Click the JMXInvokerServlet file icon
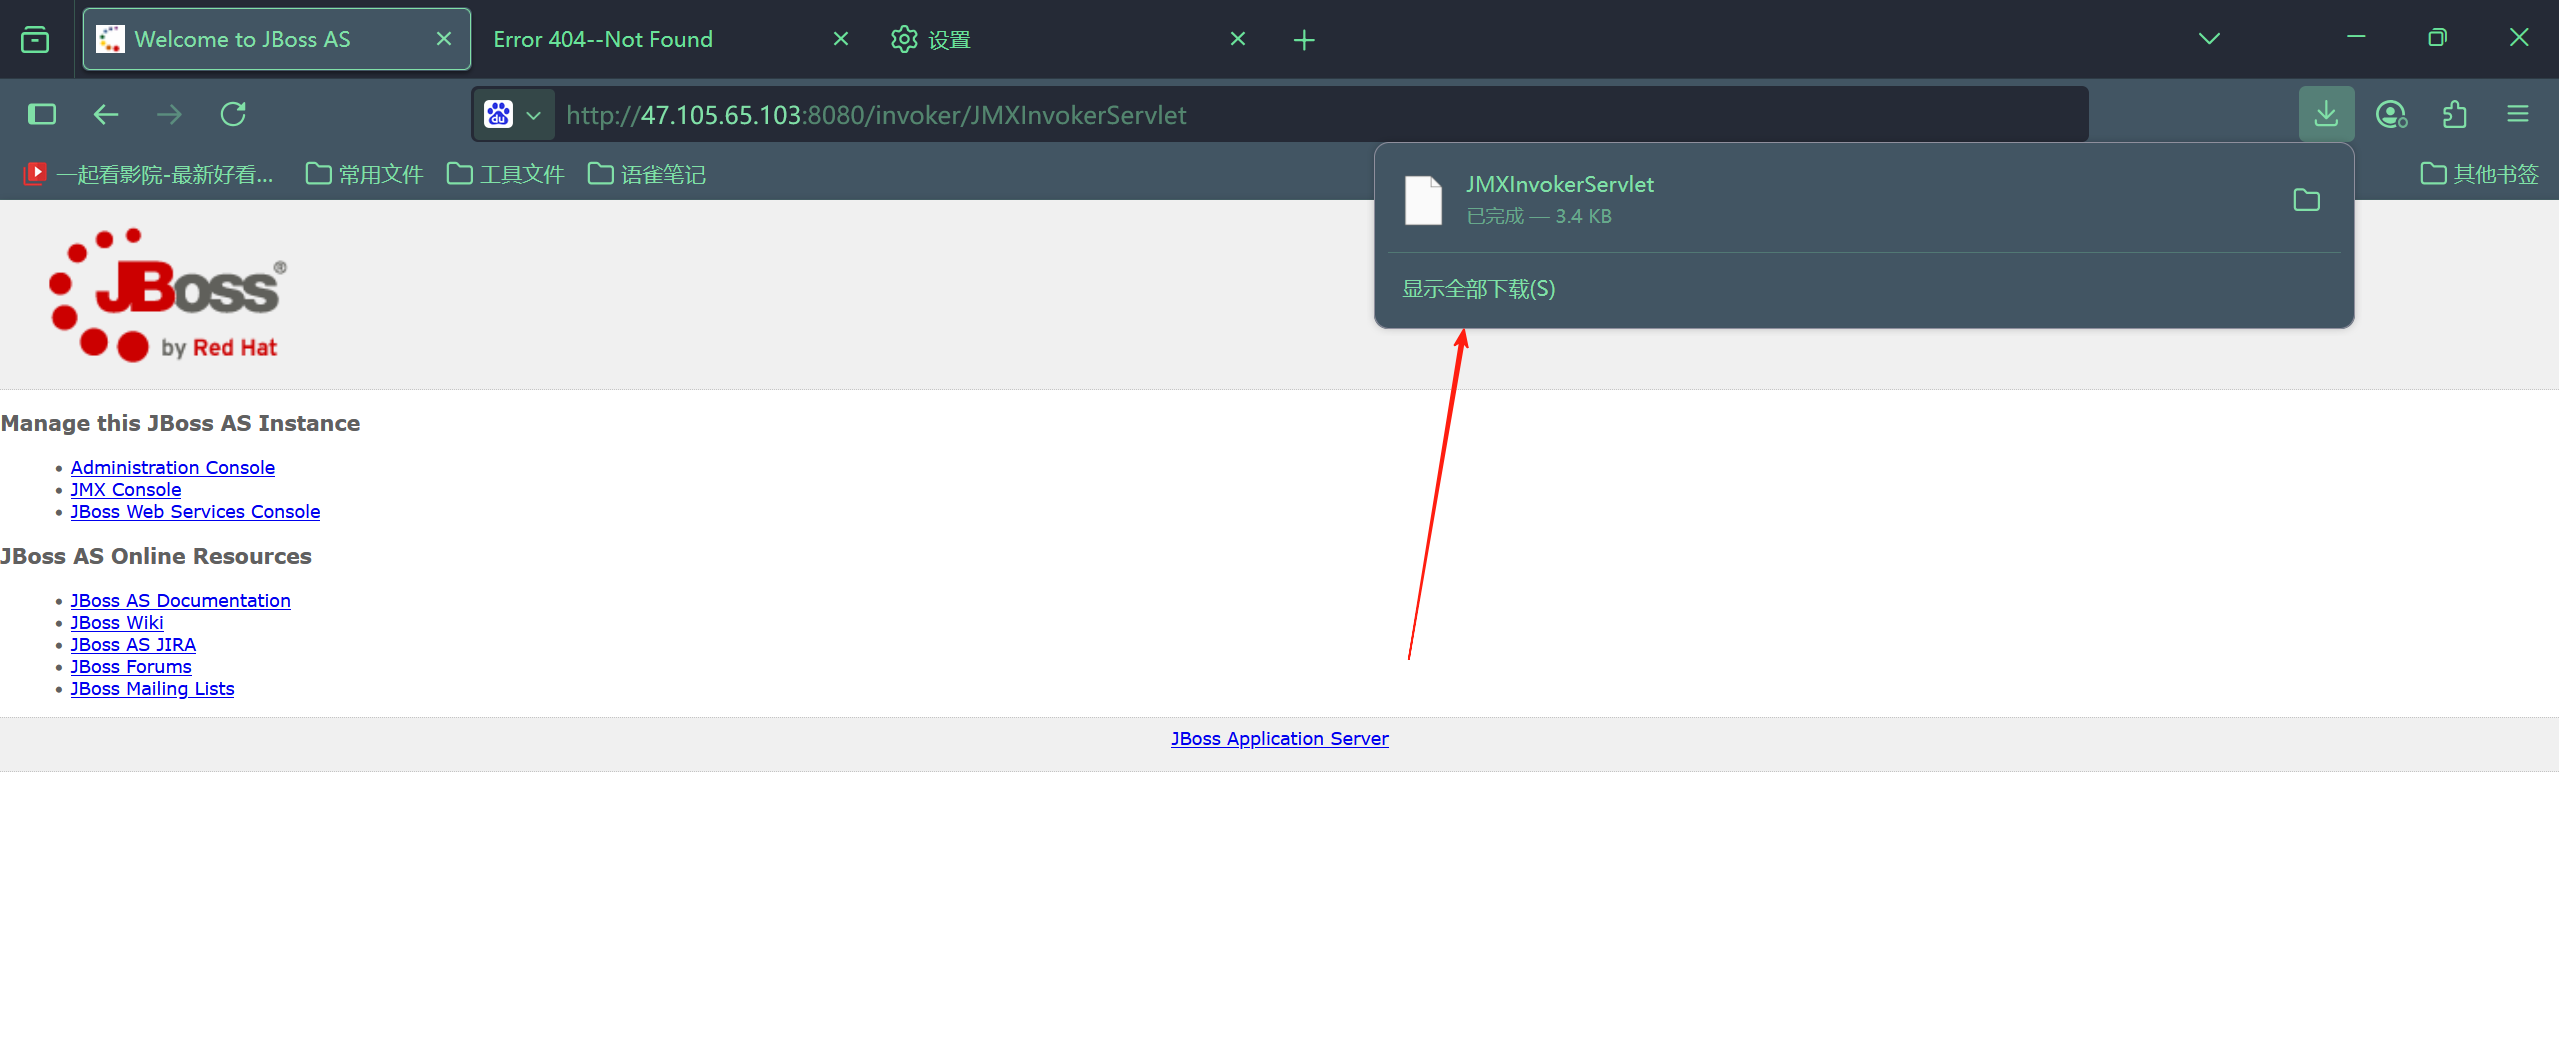 [1423, 200]
